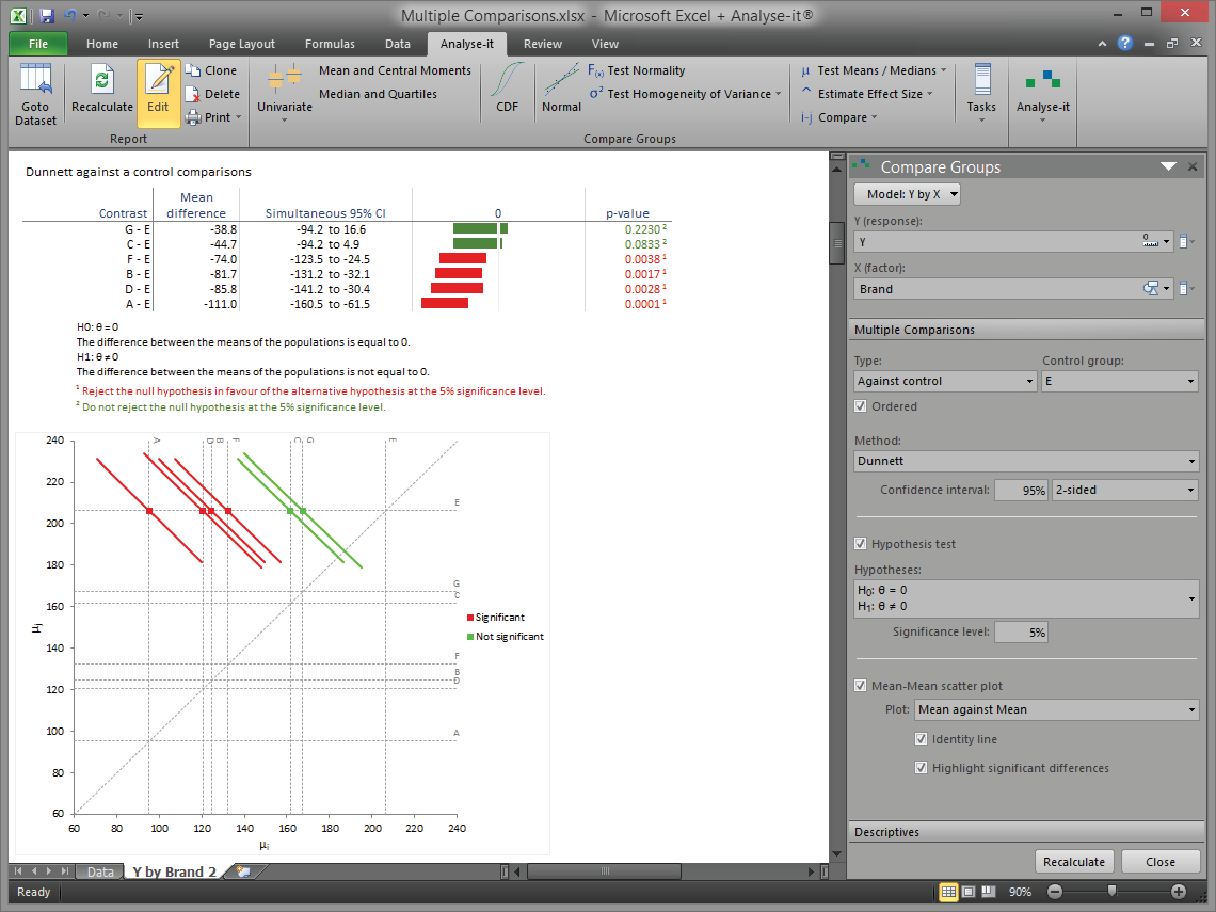
Task: Switch to the Page Layout ribbon tab
Action: (x=241, y=44)
